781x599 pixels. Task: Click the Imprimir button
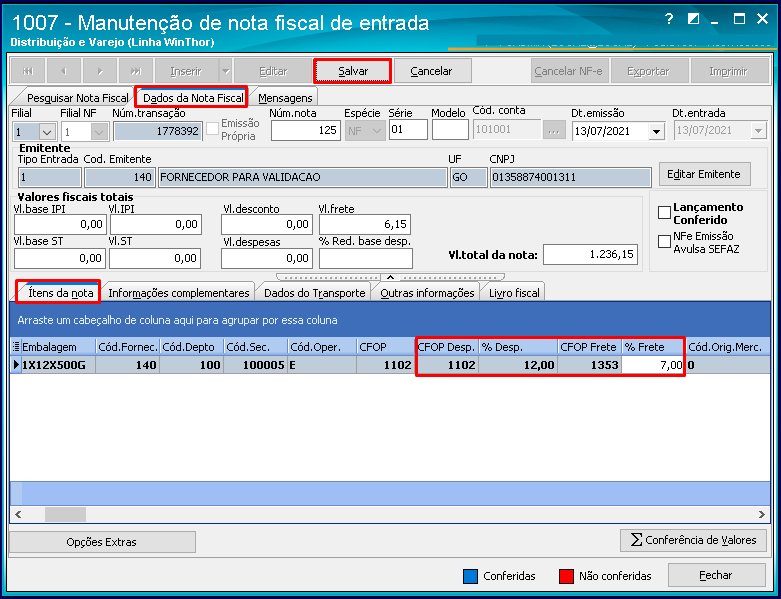[x=728, y=71]
